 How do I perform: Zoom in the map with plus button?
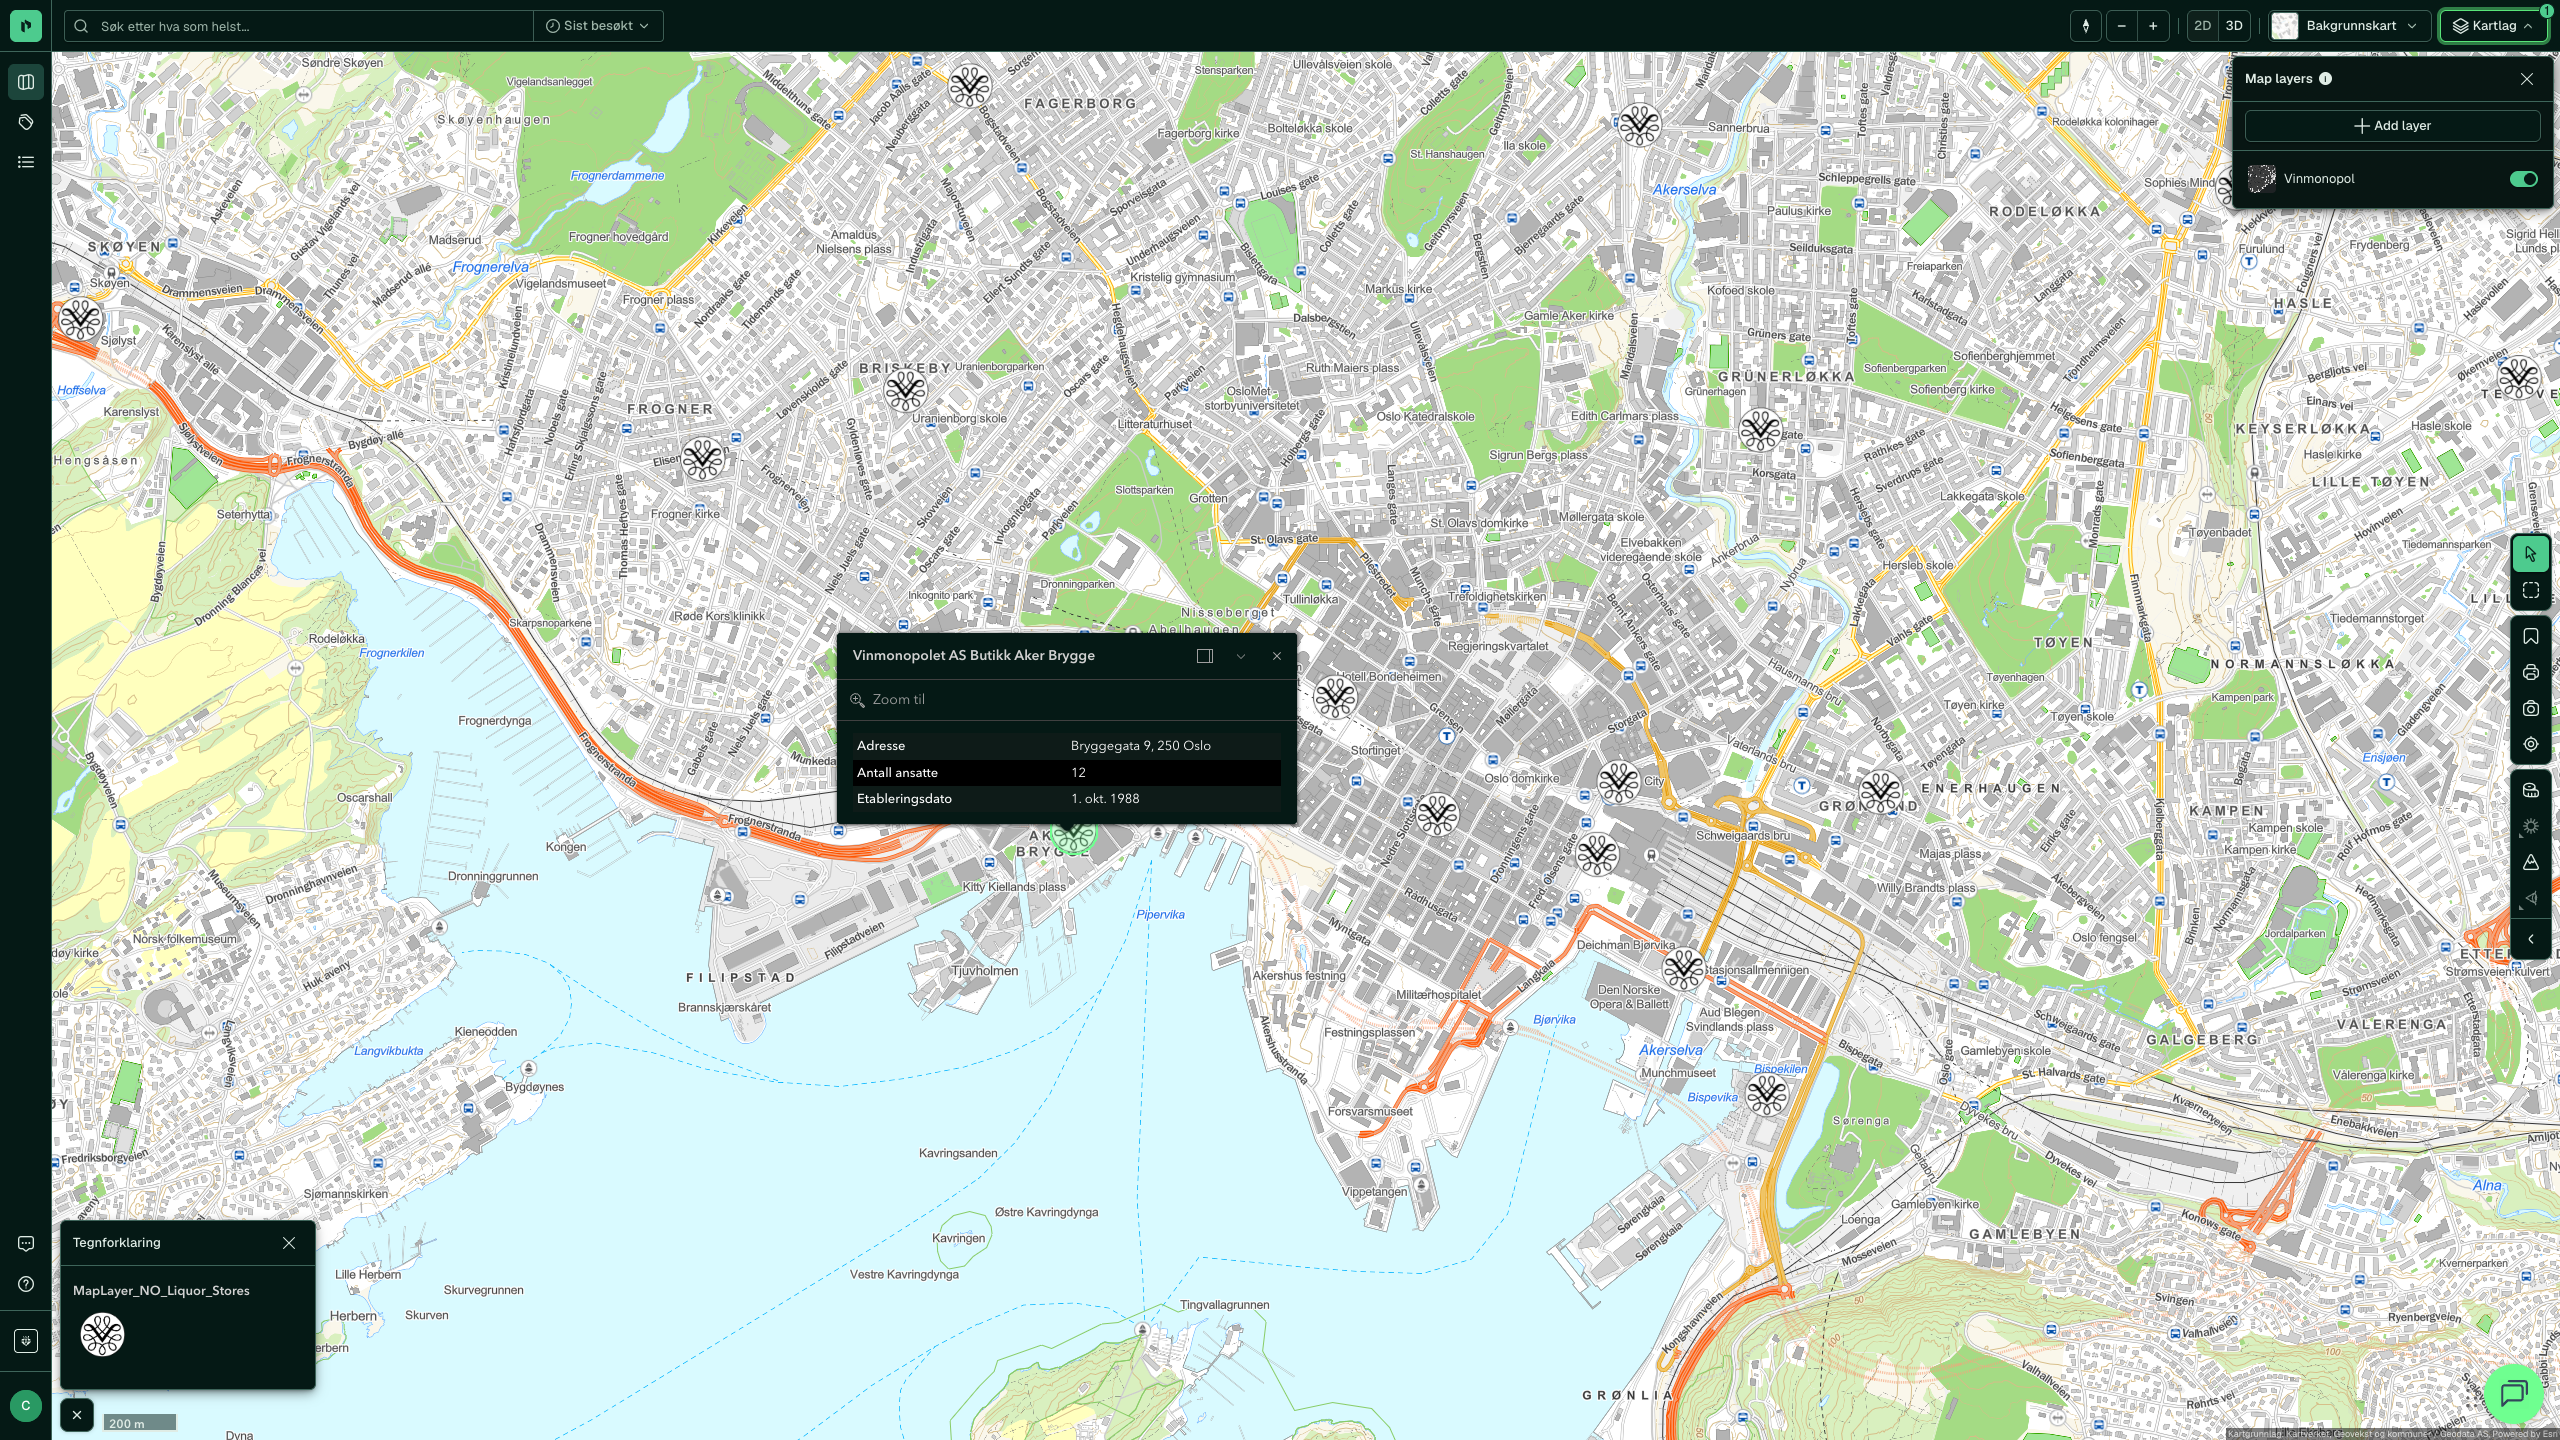pyautogui.click(x=2153, y=26)
